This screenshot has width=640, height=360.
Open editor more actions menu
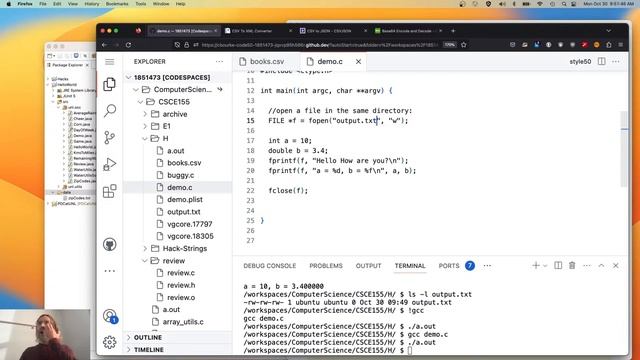tap(616, 62)
